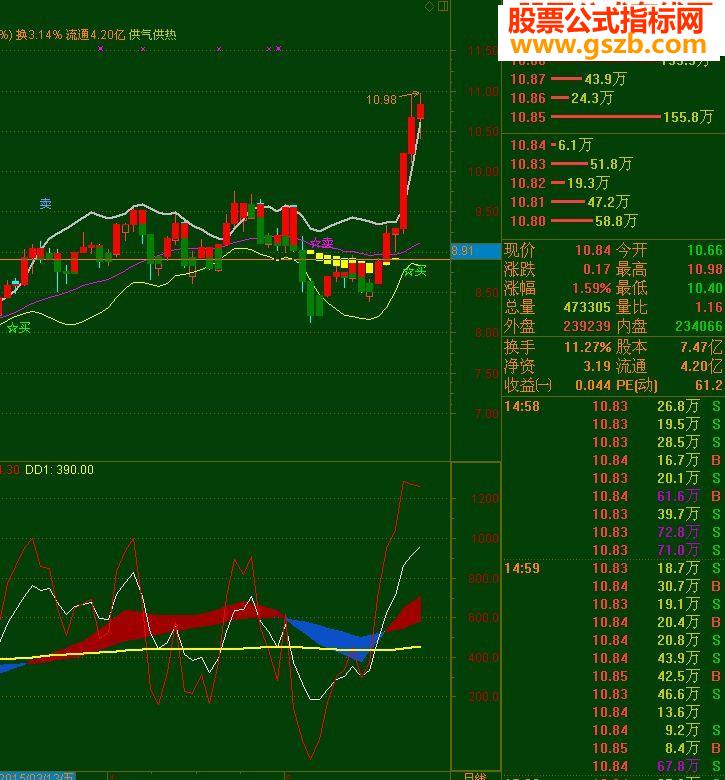Click the 10.87 ask row with 43.9万
Image resolution: width=725 pixels, height=780 pixels.
568,79
